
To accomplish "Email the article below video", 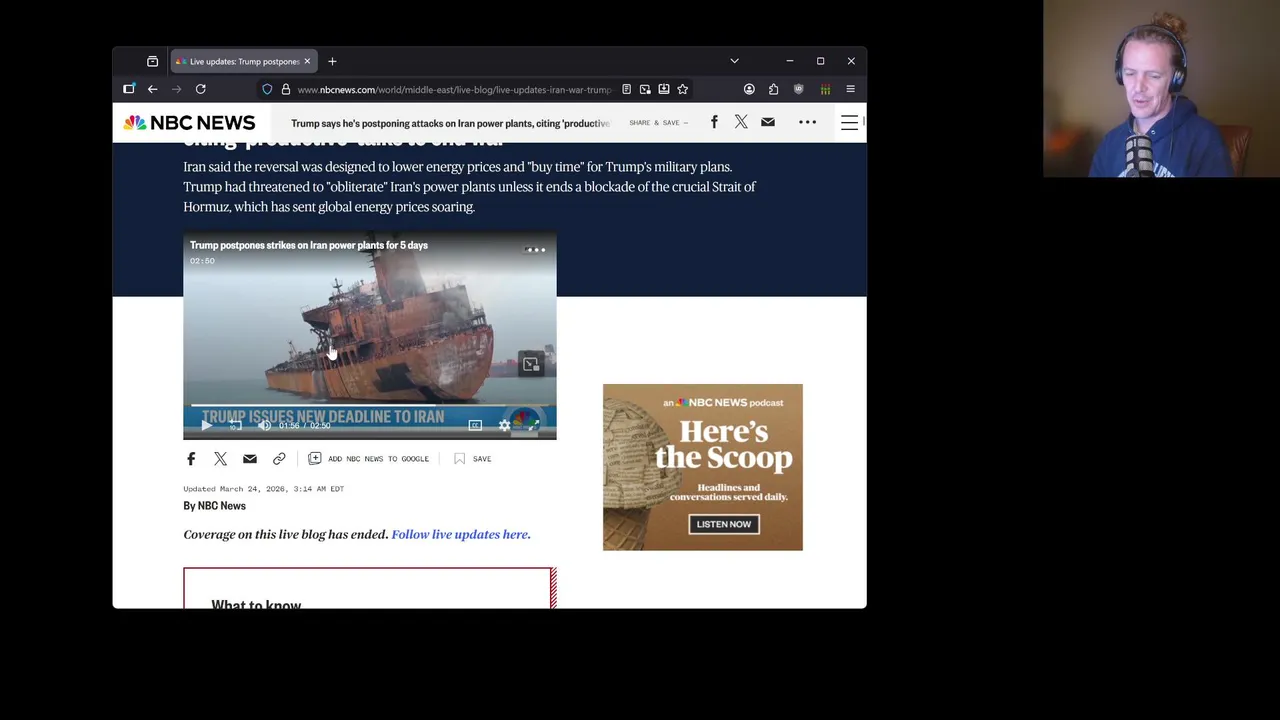I will pyautogui.click(x=250, y=458).
